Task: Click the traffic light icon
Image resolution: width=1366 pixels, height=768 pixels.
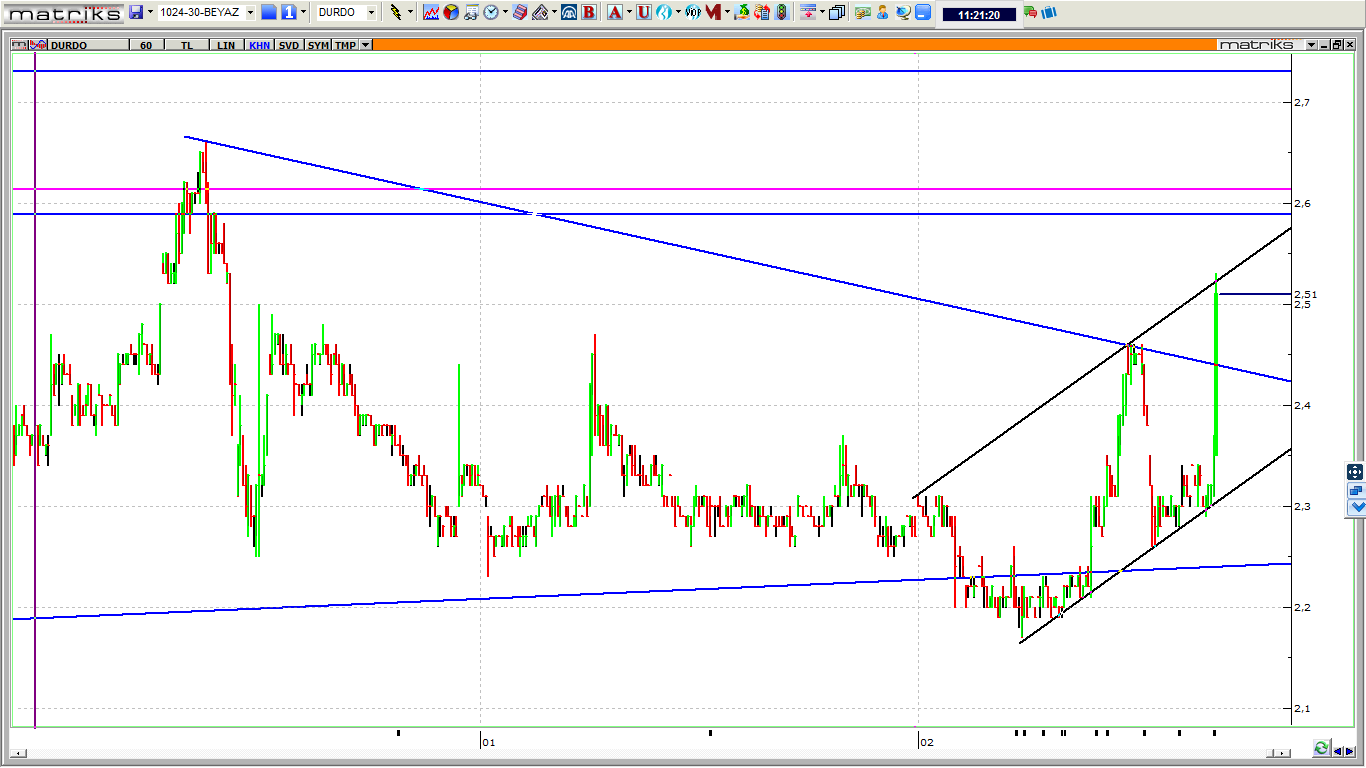Action: click(781, 12)
